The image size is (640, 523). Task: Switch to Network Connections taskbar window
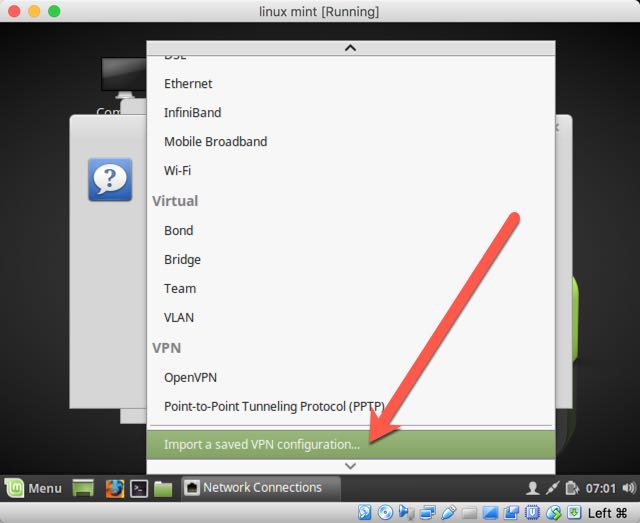261,488
